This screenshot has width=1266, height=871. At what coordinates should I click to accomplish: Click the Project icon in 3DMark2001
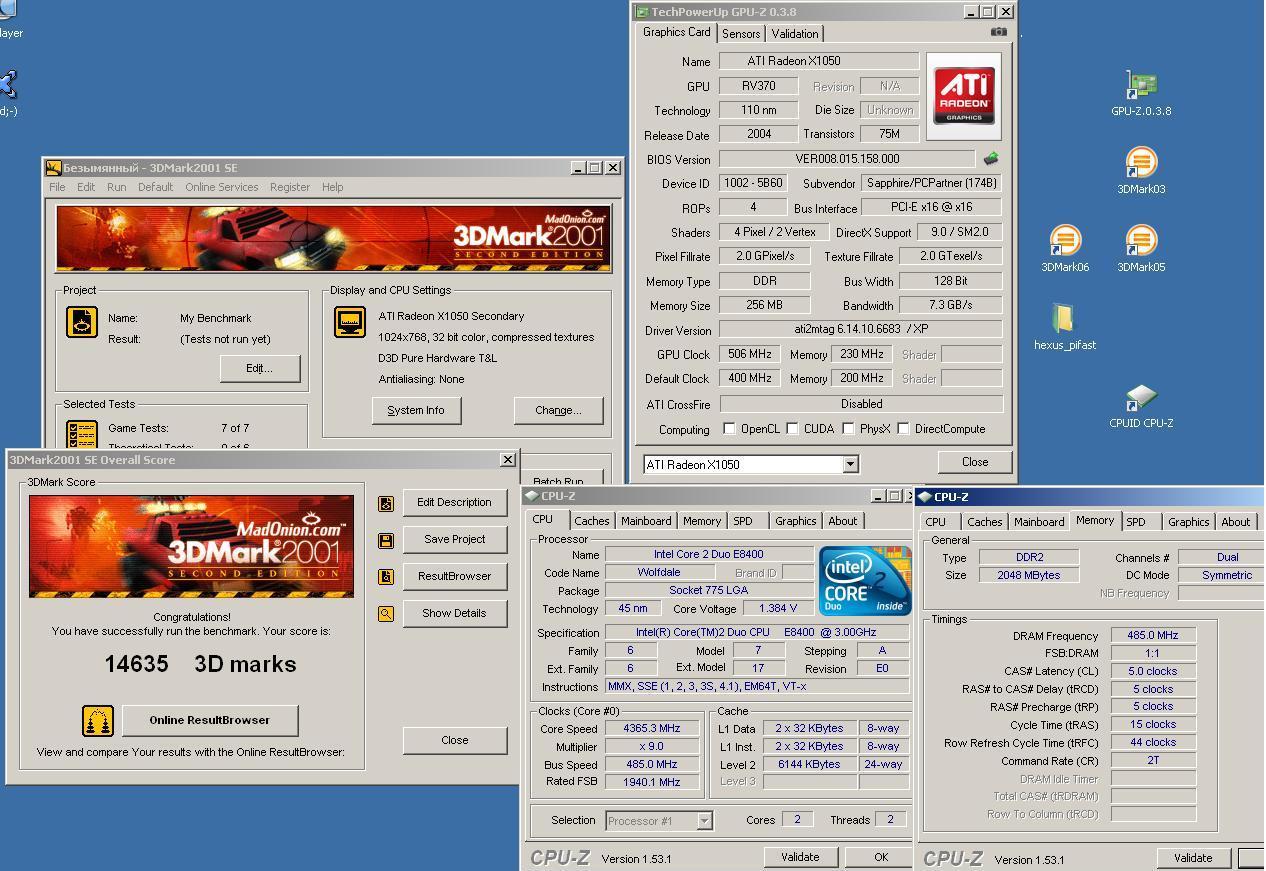tap(82, 322)
